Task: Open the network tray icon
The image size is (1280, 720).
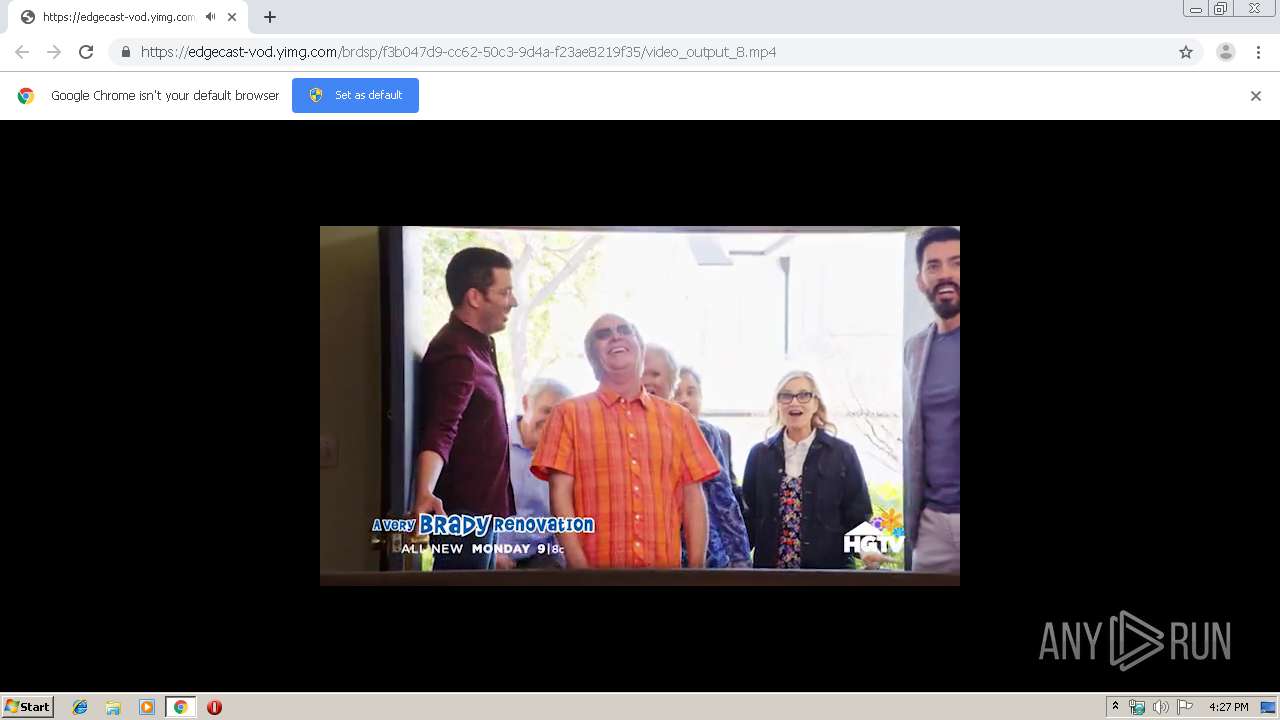Action: click(x=1137, y=707)
